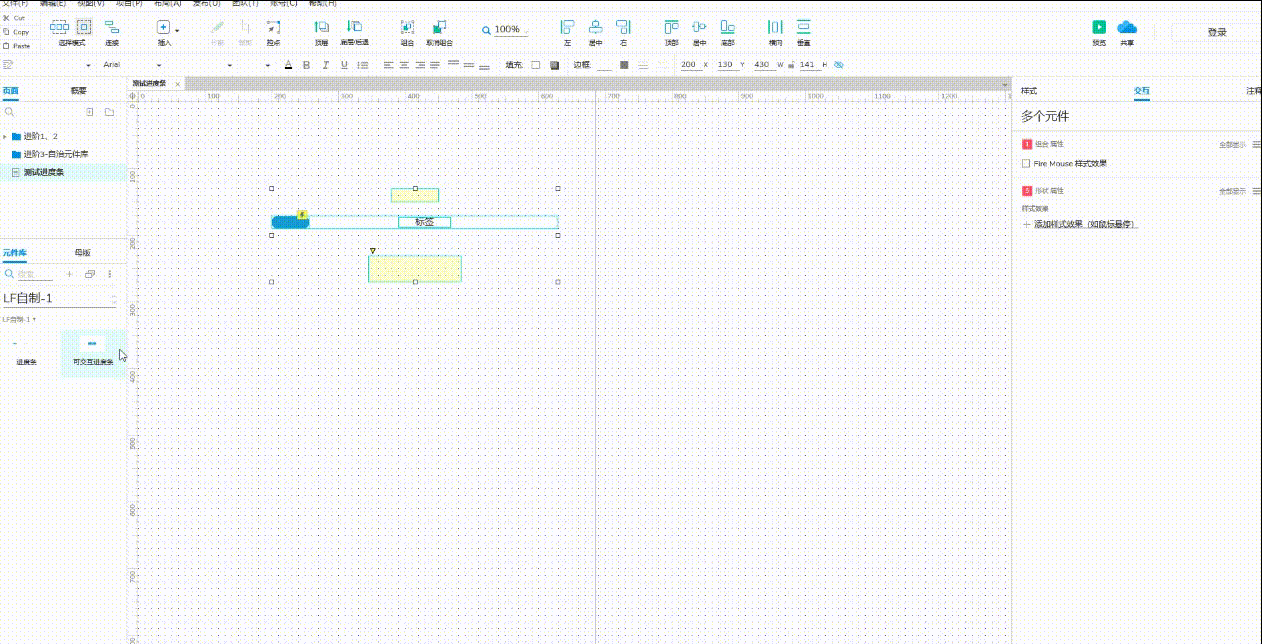Click the align top (顶部) icon
1262x644 pixels.
(671, 28)
